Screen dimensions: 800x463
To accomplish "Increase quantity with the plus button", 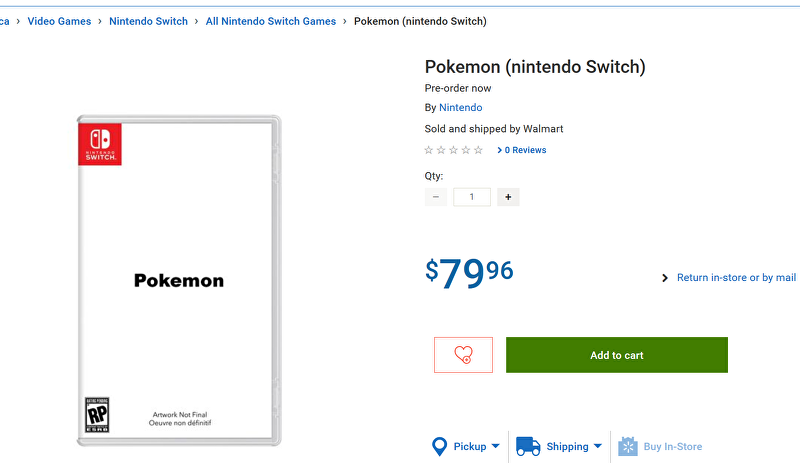I will click(x=508, y=197).
